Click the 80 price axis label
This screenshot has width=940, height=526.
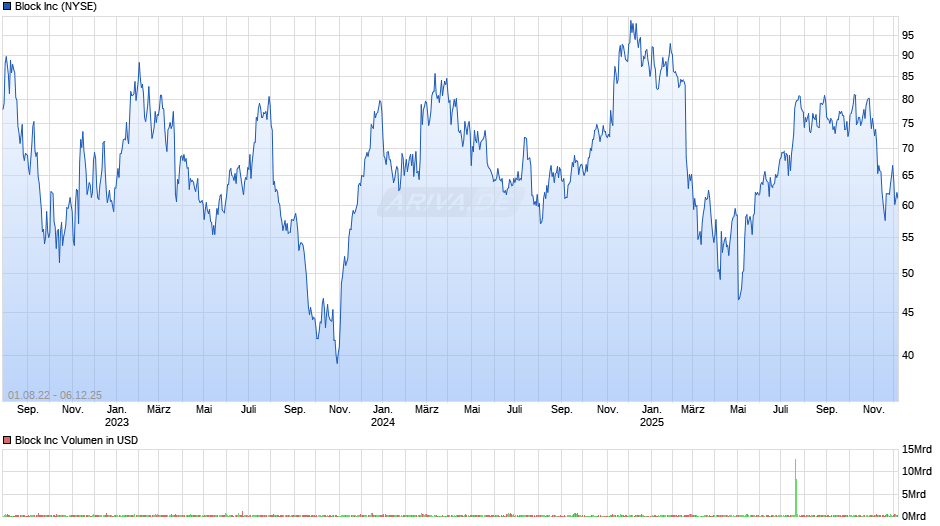(x=908, y=100)
